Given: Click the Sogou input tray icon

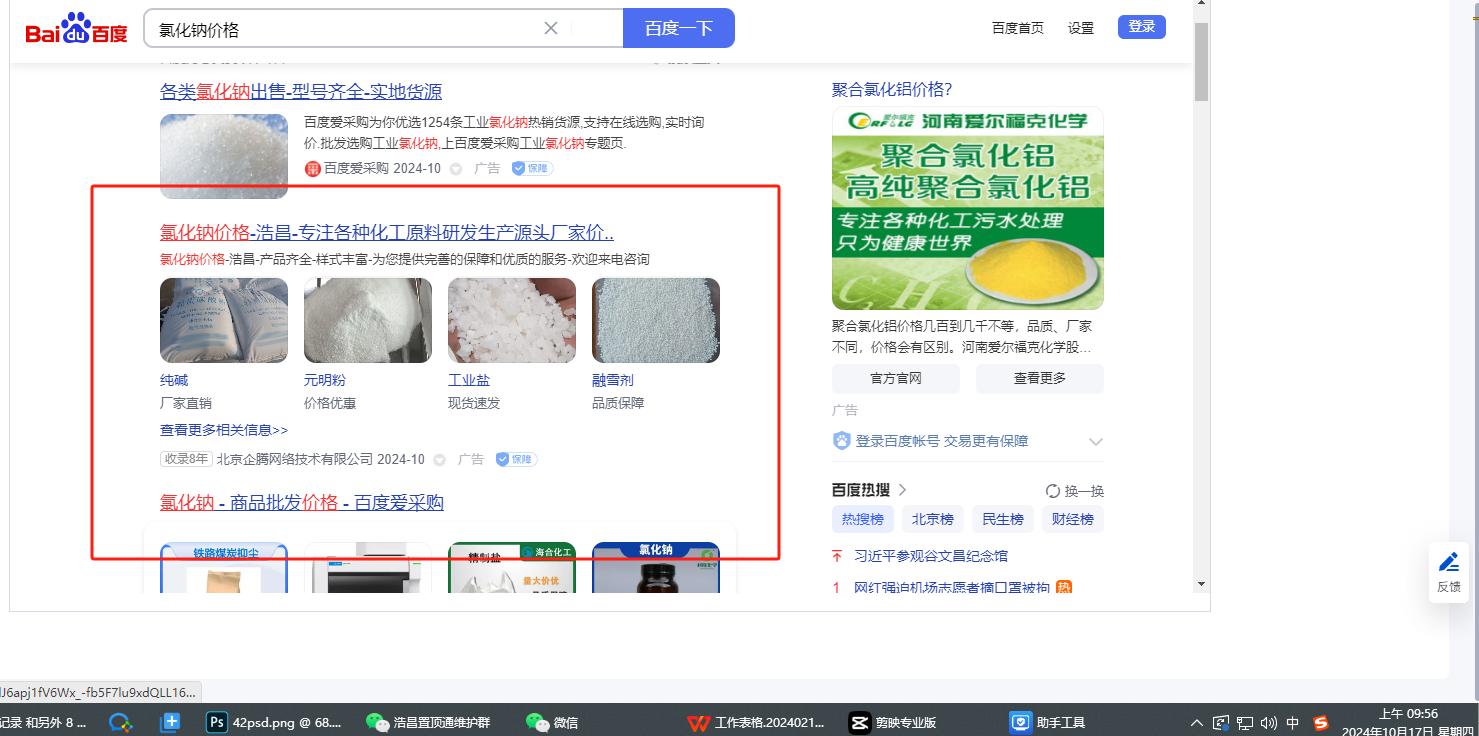Looking at the screenshot, I should click(x=1321, y=722).
